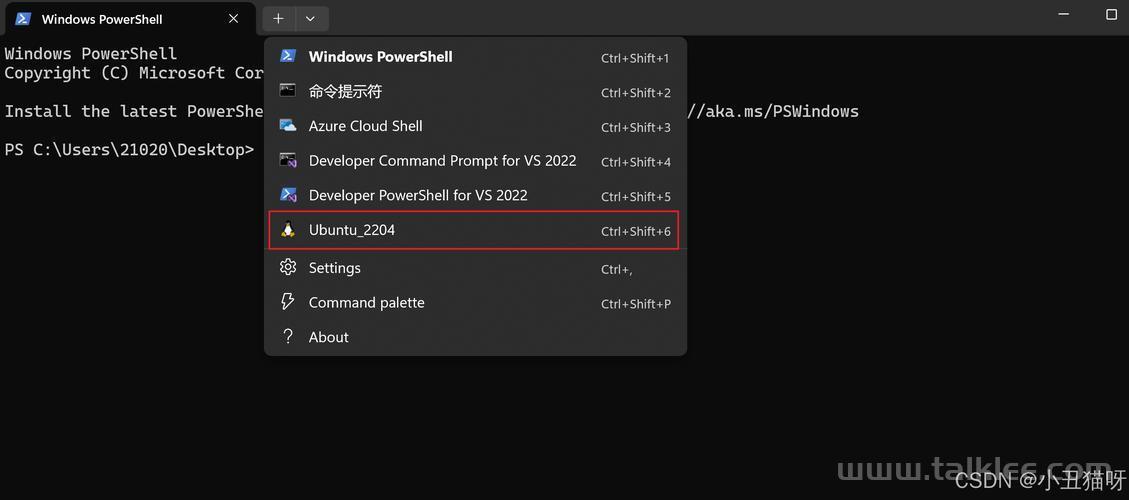Open the Command palette entry
This screenshot has width=1129, height=500.
pyautogui.click(x=475, y=303)
